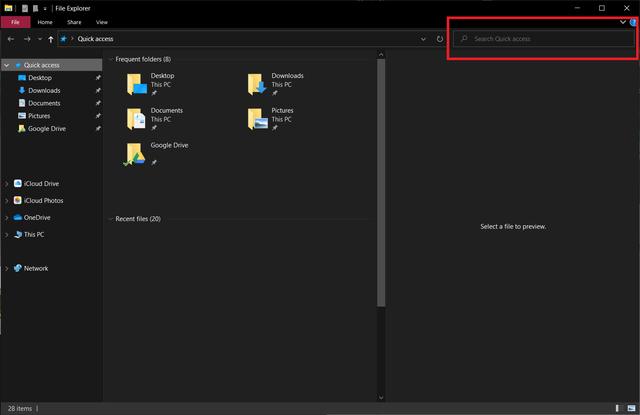Click the pin icon beside sidebar Documents

coord(98,103)
